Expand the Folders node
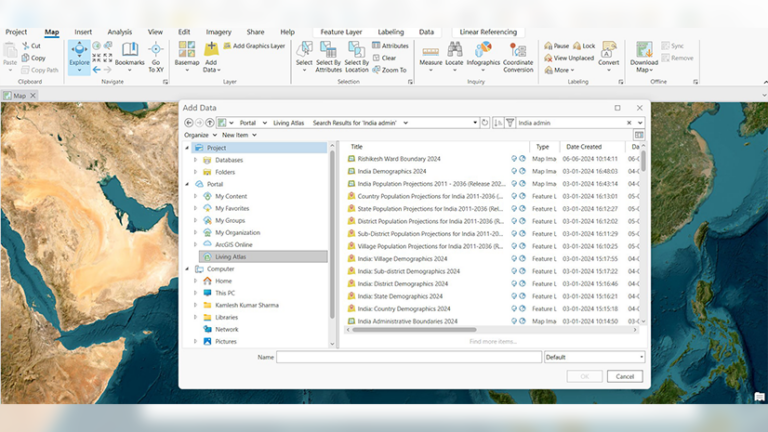Screen dimensions: 768x432 pyautogui.click(x=195, y=172)
